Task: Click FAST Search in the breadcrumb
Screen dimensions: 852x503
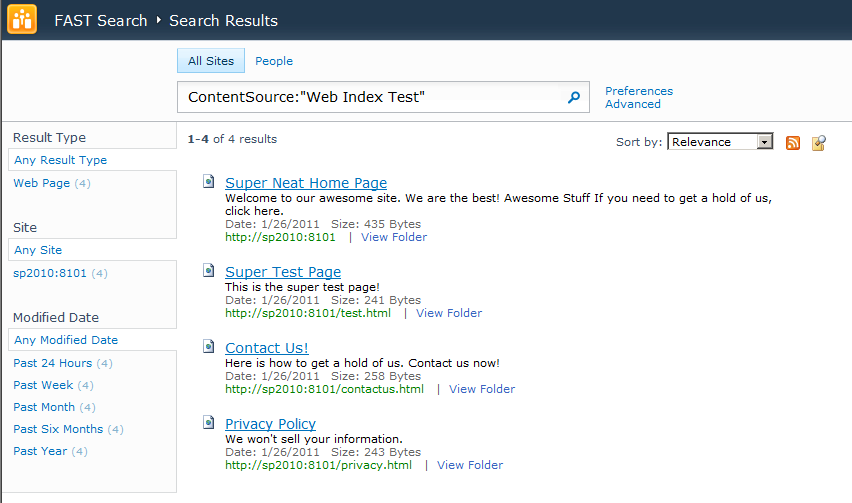Action: (101, 21)
